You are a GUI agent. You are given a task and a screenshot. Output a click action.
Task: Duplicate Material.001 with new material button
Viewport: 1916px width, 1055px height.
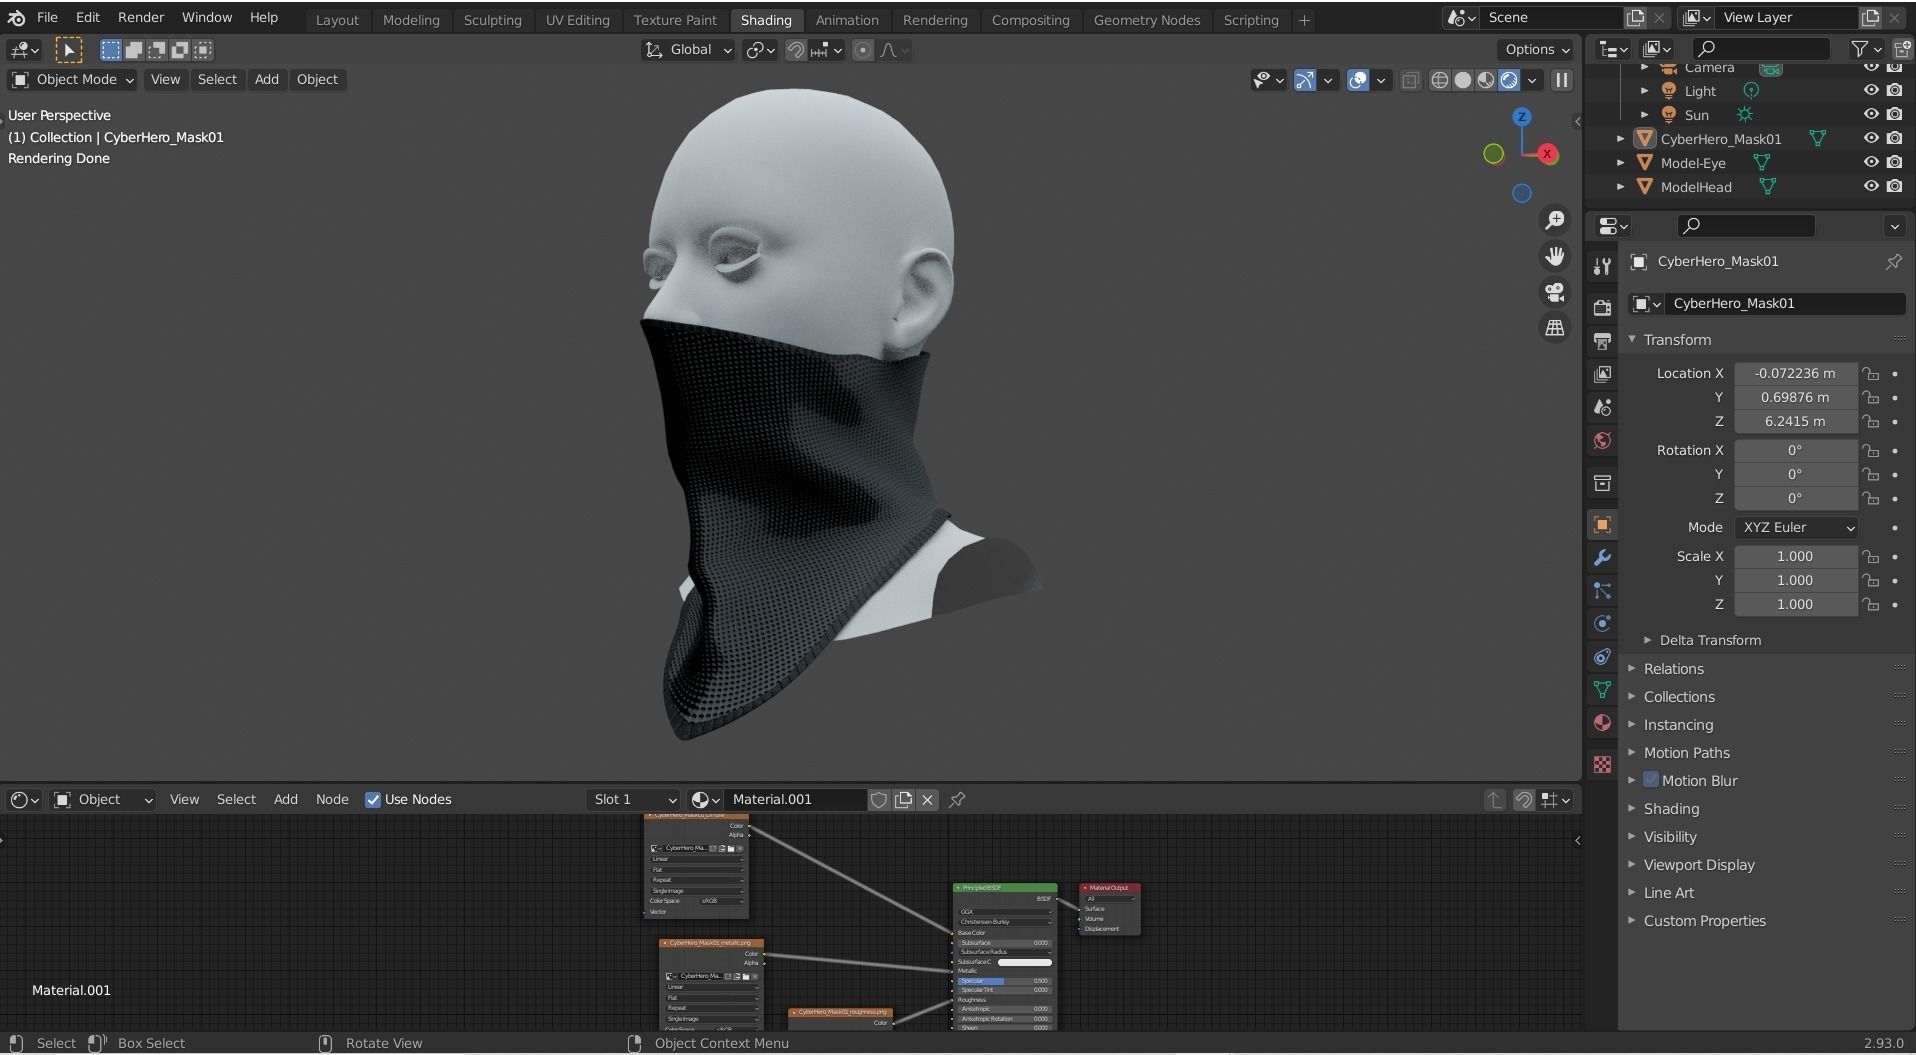[x=903, y=799]
